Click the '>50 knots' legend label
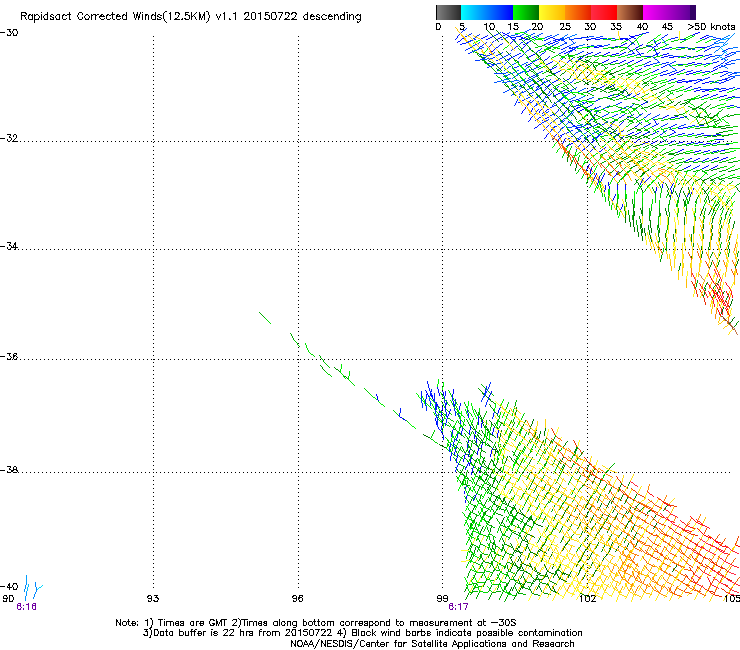 coord(711,26)
